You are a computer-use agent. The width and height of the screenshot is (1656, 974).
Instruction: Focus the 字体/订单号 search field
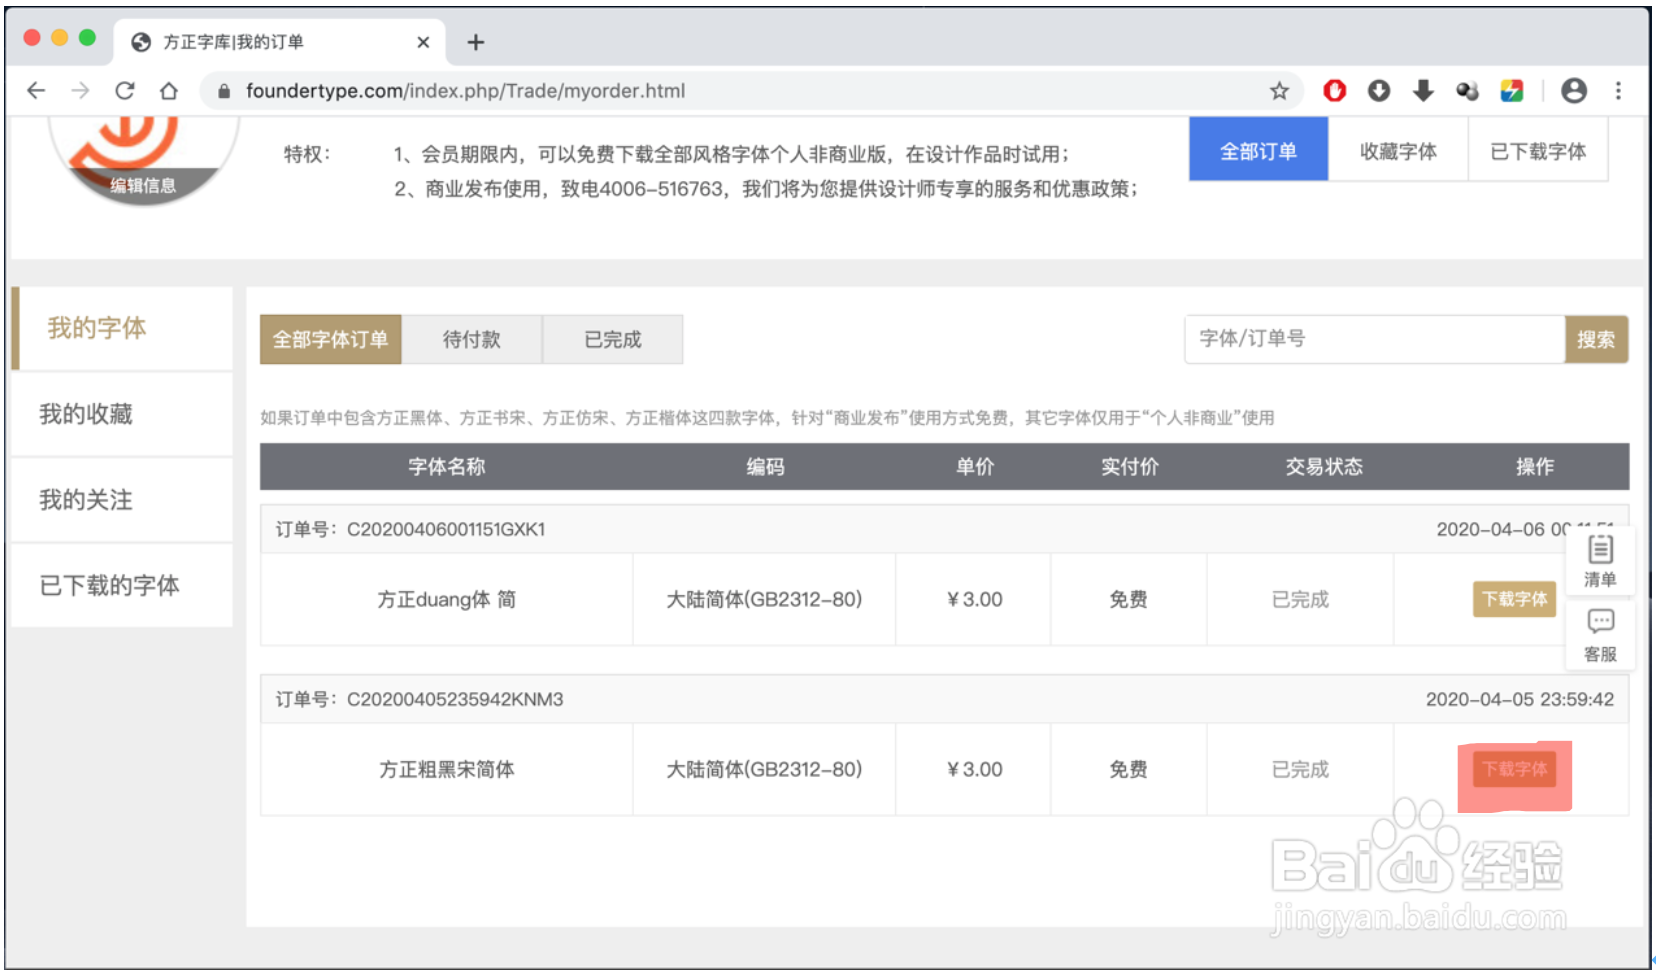(x=1375, y=339)
